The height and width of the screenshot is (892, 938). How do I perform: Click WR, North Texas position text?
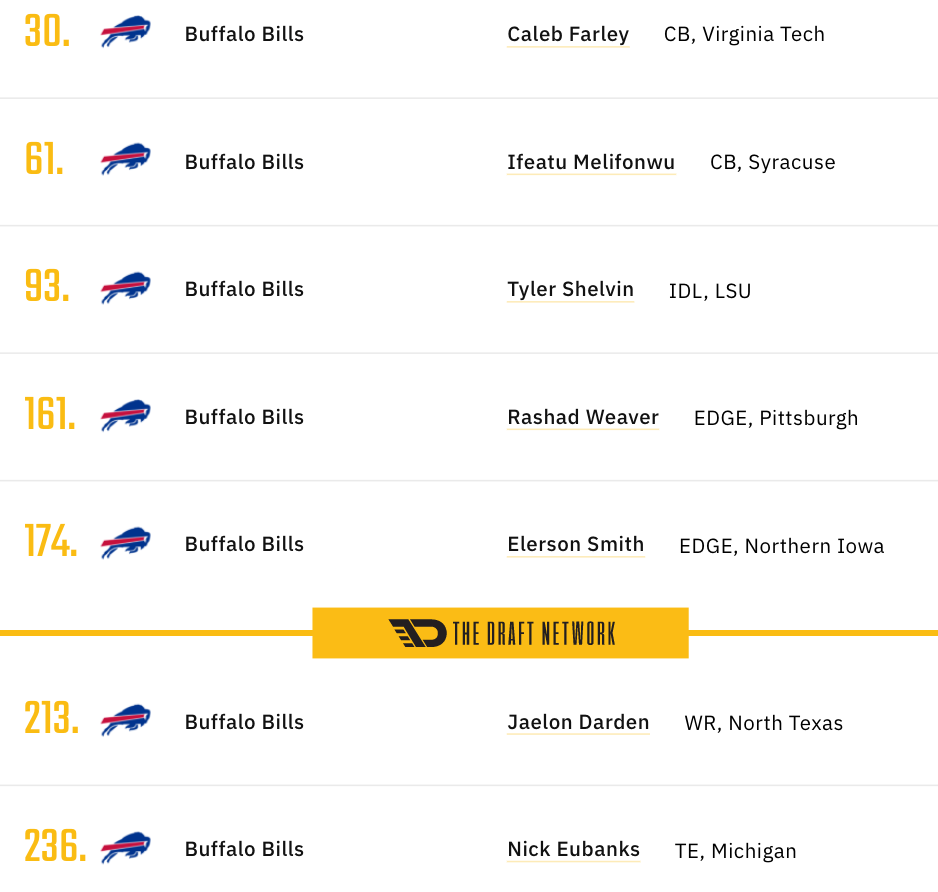click(x=763, y=723)
